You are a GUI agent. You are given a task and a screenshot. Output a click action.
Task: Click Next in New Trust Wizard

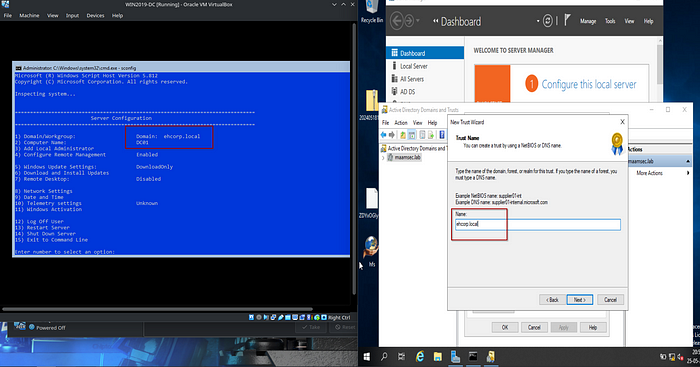point(579,300)
